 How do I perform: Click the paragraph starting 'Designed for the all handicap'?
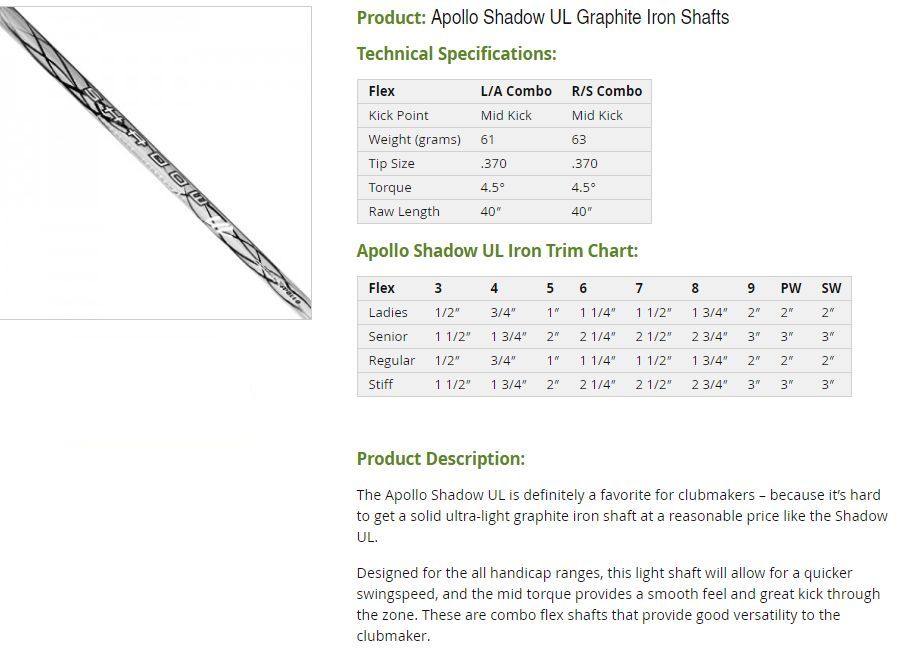point(618,604)
